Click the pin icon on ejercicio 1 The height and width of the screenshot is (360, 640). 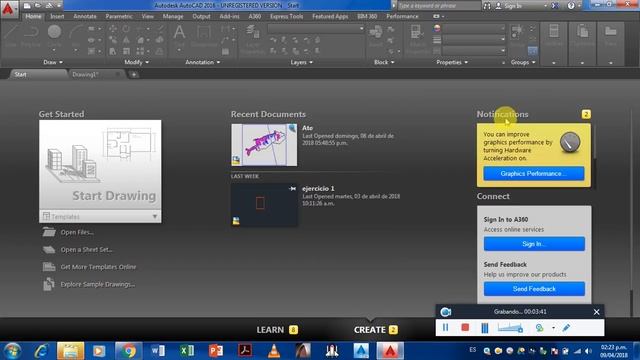pos(292,189)
